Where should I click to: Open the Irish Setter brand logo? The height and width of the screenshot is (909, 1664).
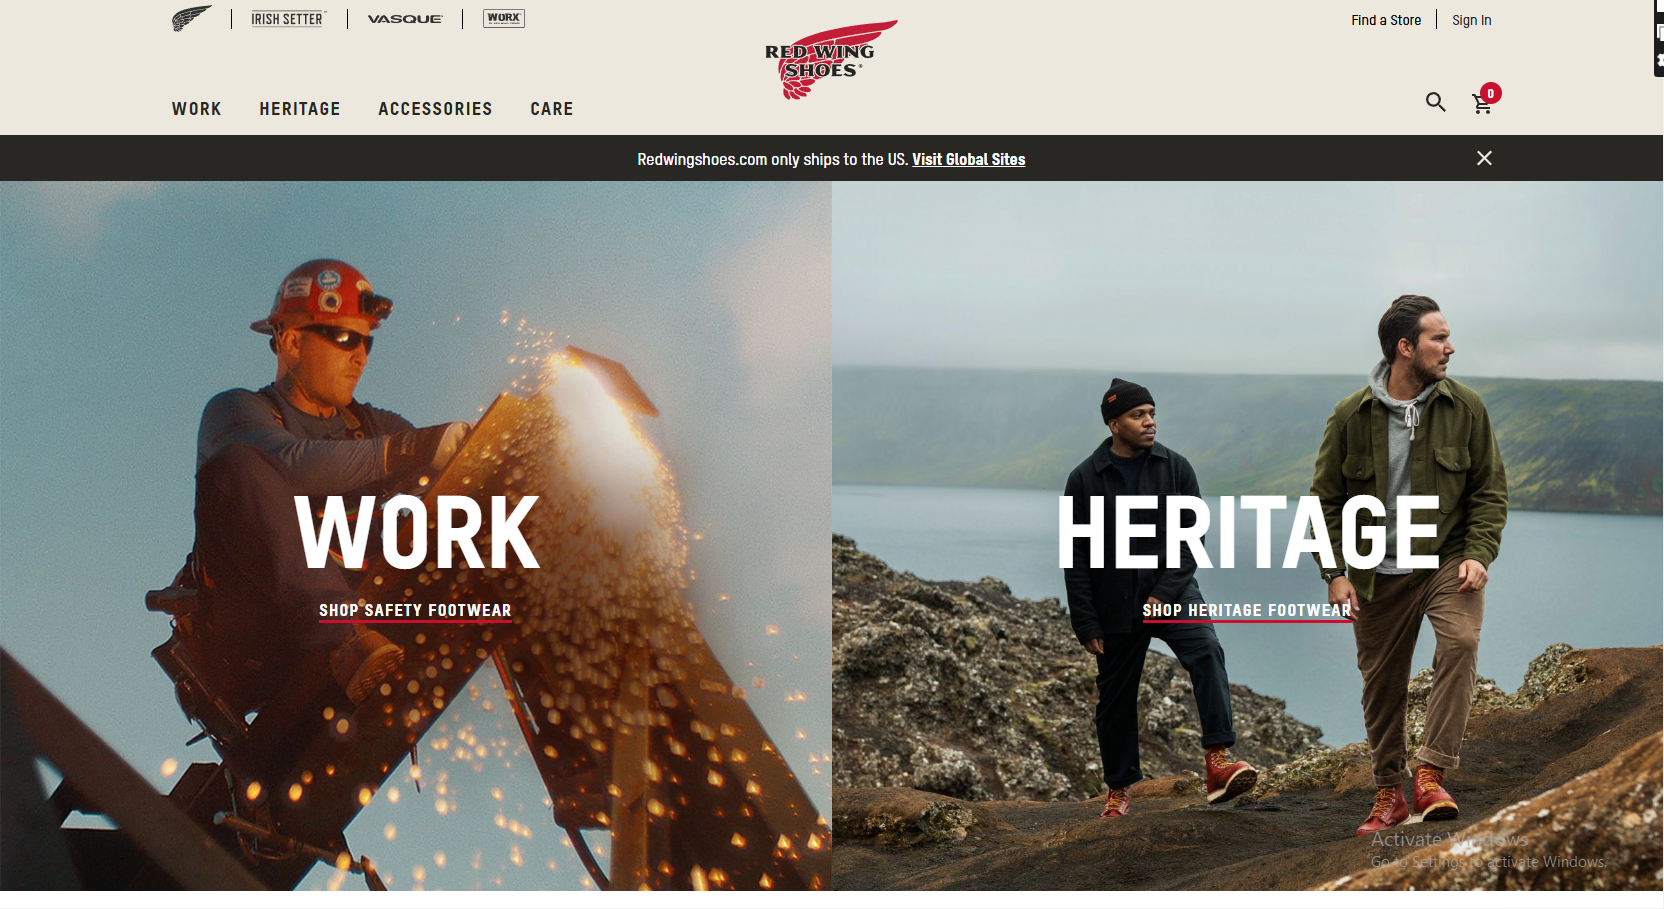(288, 19)
